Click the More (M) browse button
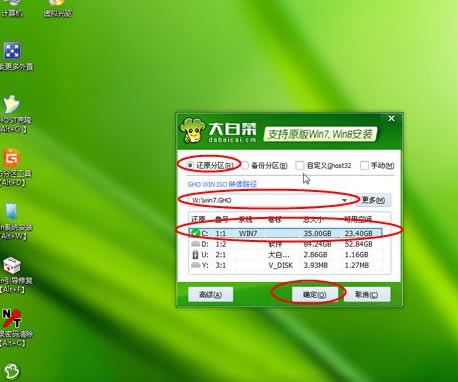The width and height of the screenshot is (458, 382). [x=373, y=200]
